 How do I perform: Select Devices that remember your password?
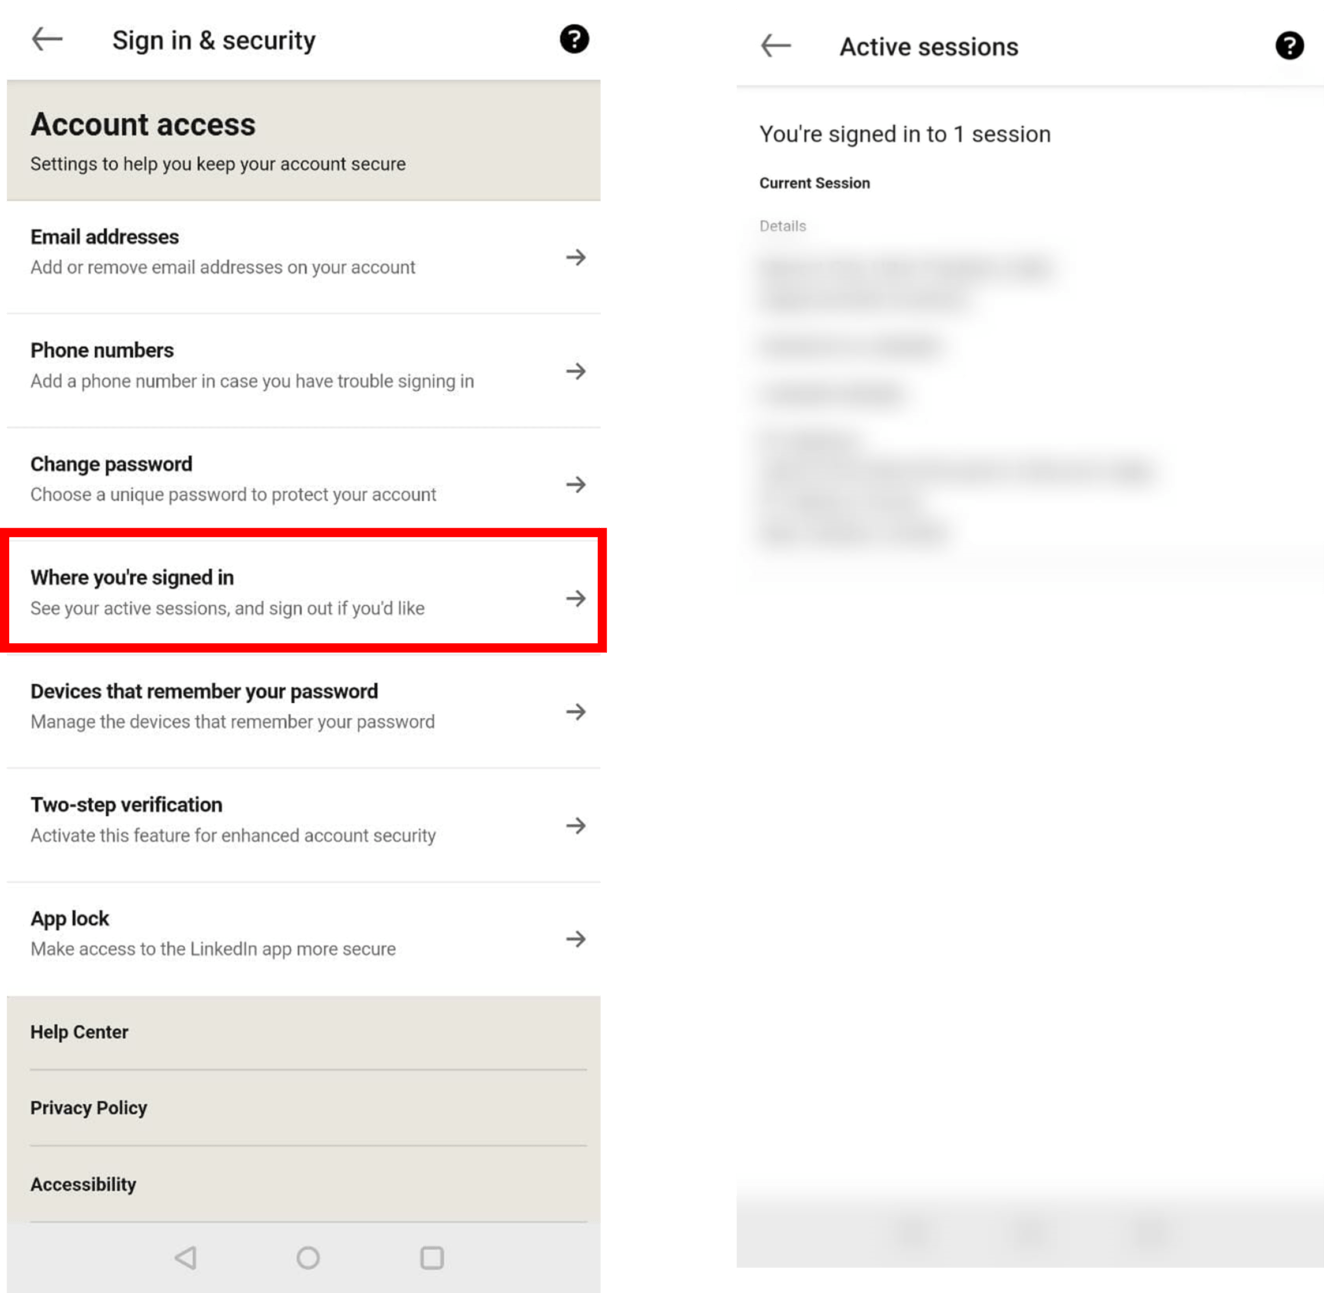304,711
